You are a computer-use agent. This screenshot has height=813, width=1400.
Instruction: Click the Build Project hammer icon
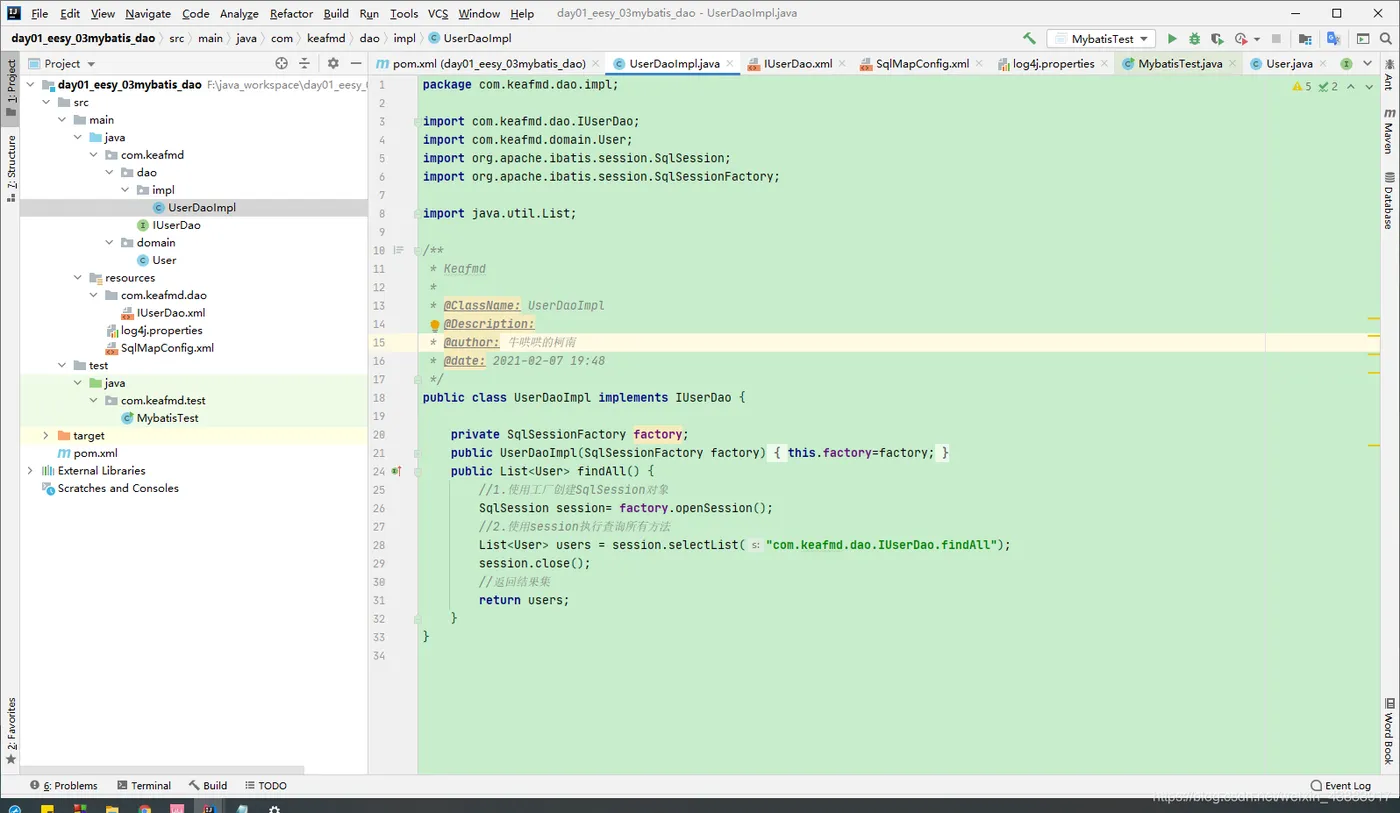click(1029, 39)
